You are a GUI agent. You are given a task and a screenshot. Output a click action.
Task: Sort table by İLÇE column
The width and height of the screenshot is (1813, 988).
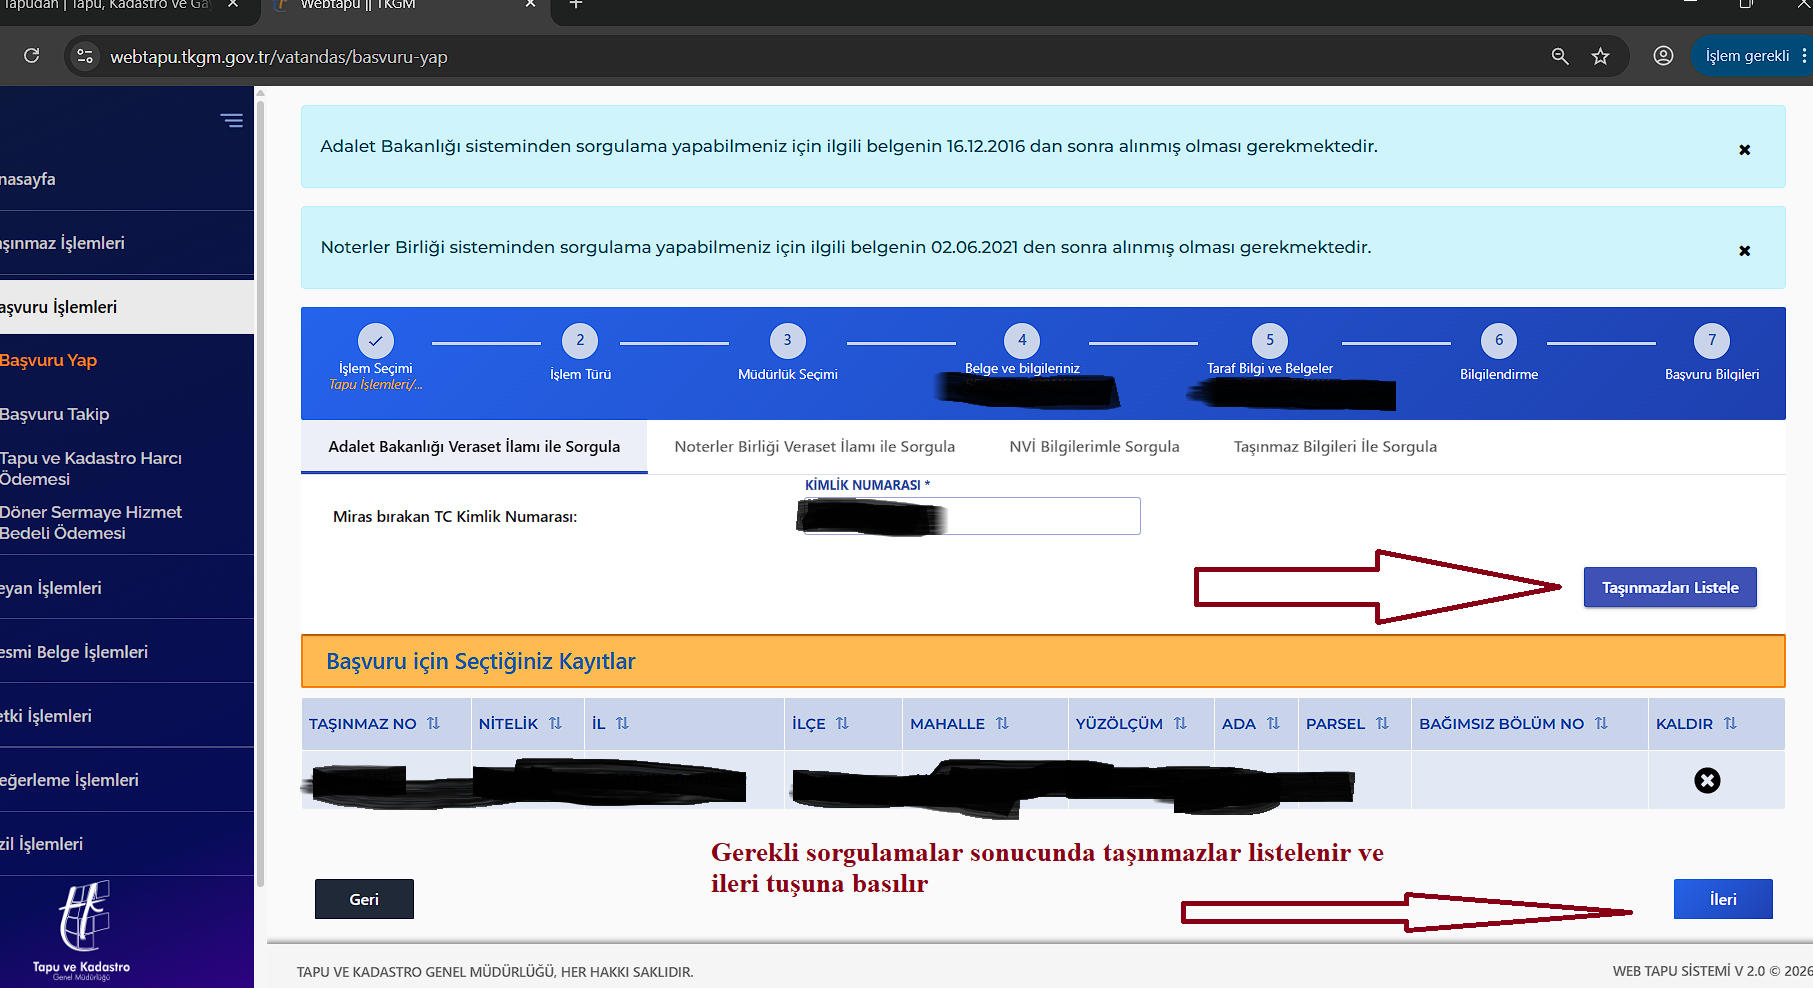842,723
